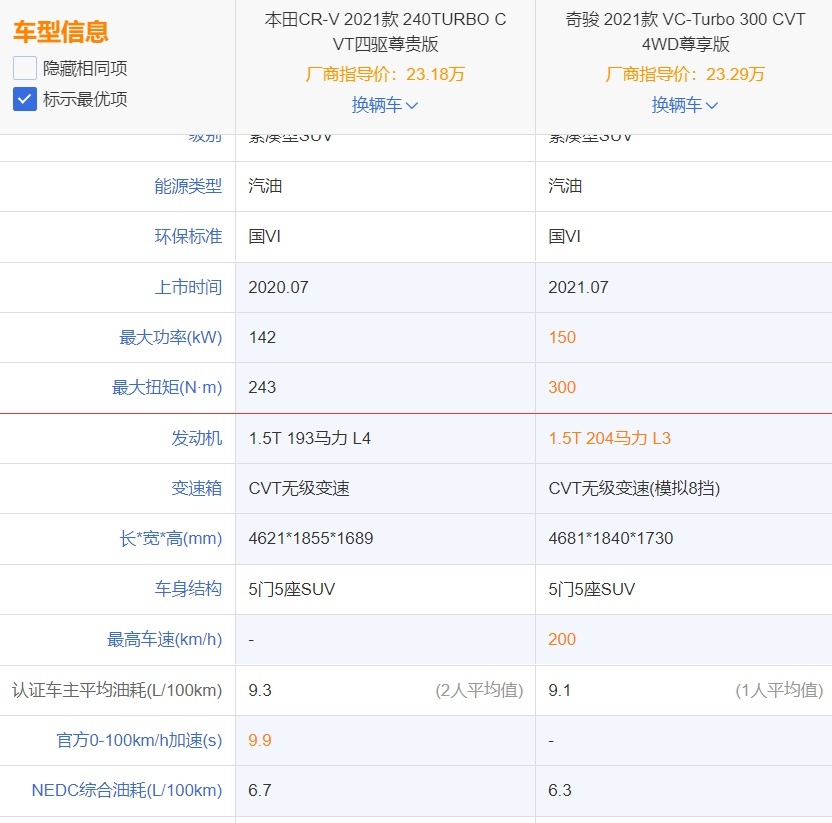Click the NEDC综合油耗(L/100km) row label
Screen dimensions: 832x823
127,790
